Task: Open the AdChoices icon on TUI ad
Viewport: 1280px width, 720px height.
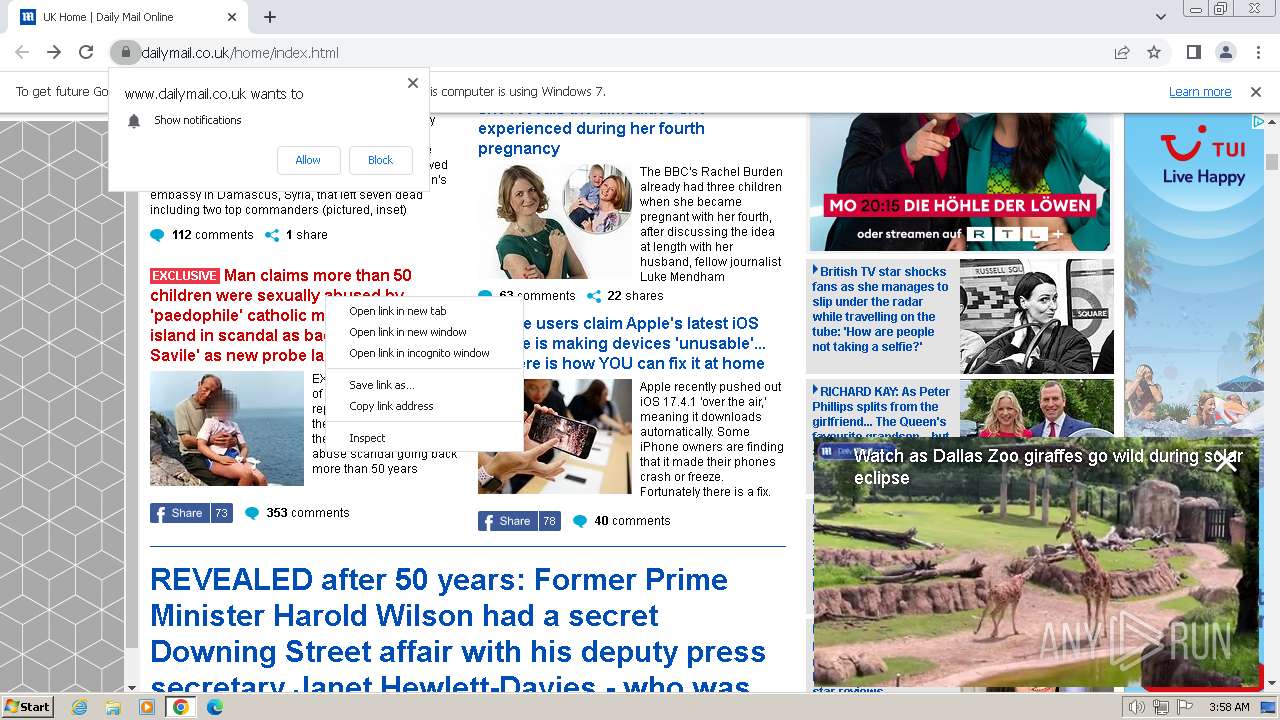Action: (x=1257, y=121)
